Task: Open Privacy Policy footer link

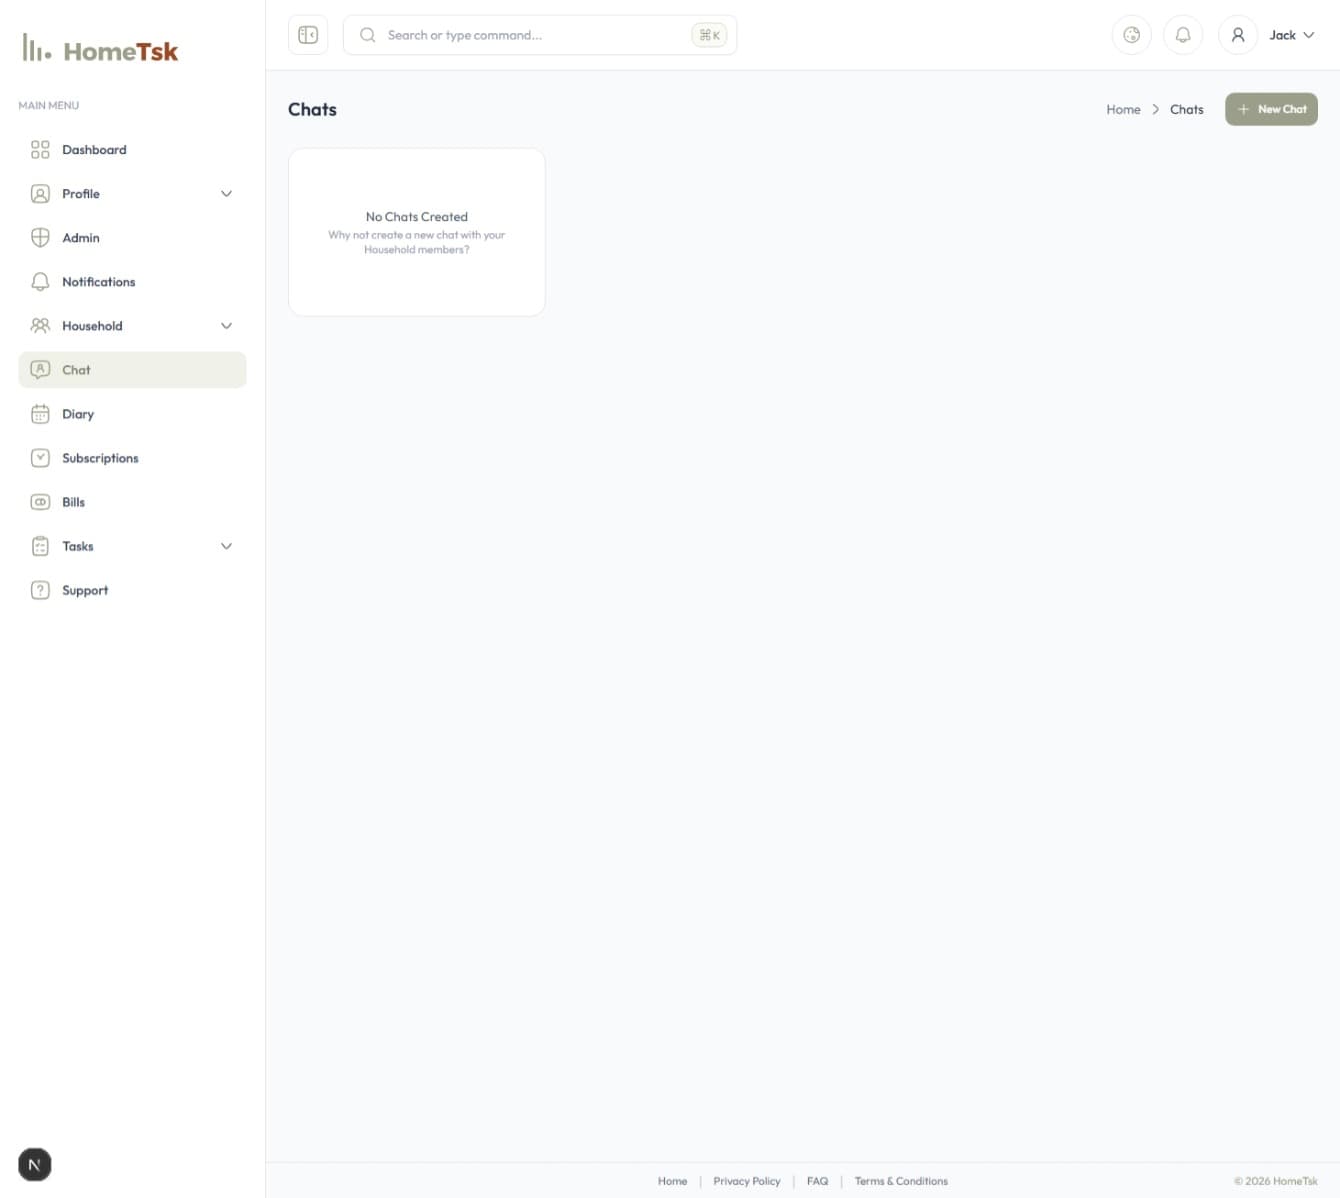Action: click(746, 1181)
